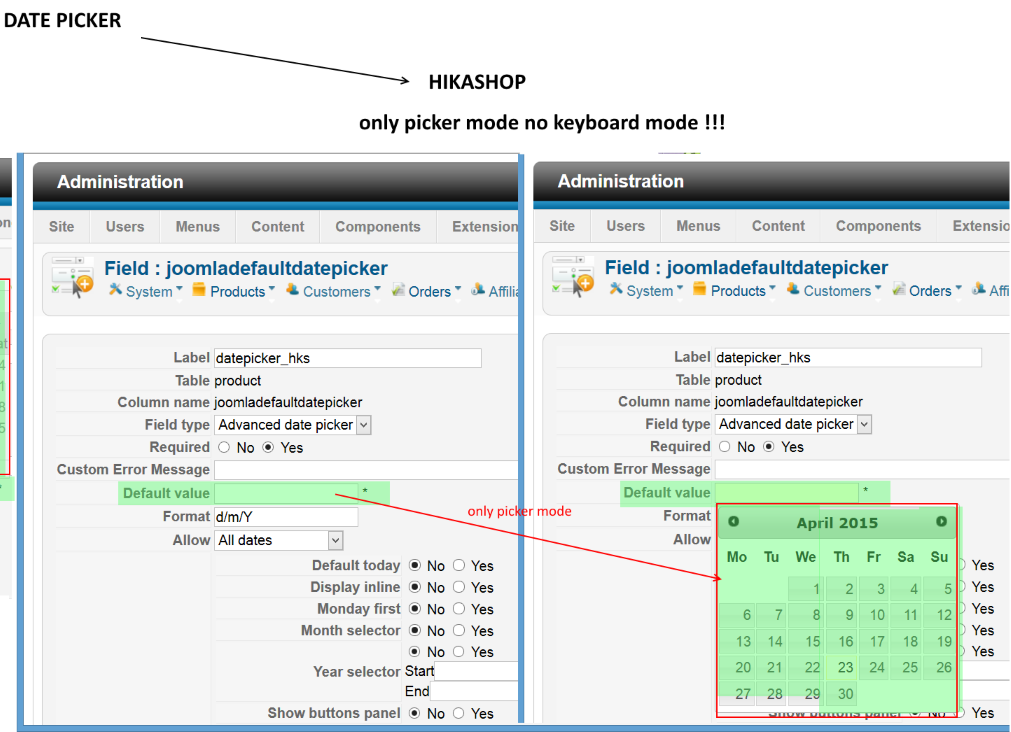Viewport: 1011px width, 732px height.
Task: Click the field icon in the left Administration panel
Action: tap(72, 277)
